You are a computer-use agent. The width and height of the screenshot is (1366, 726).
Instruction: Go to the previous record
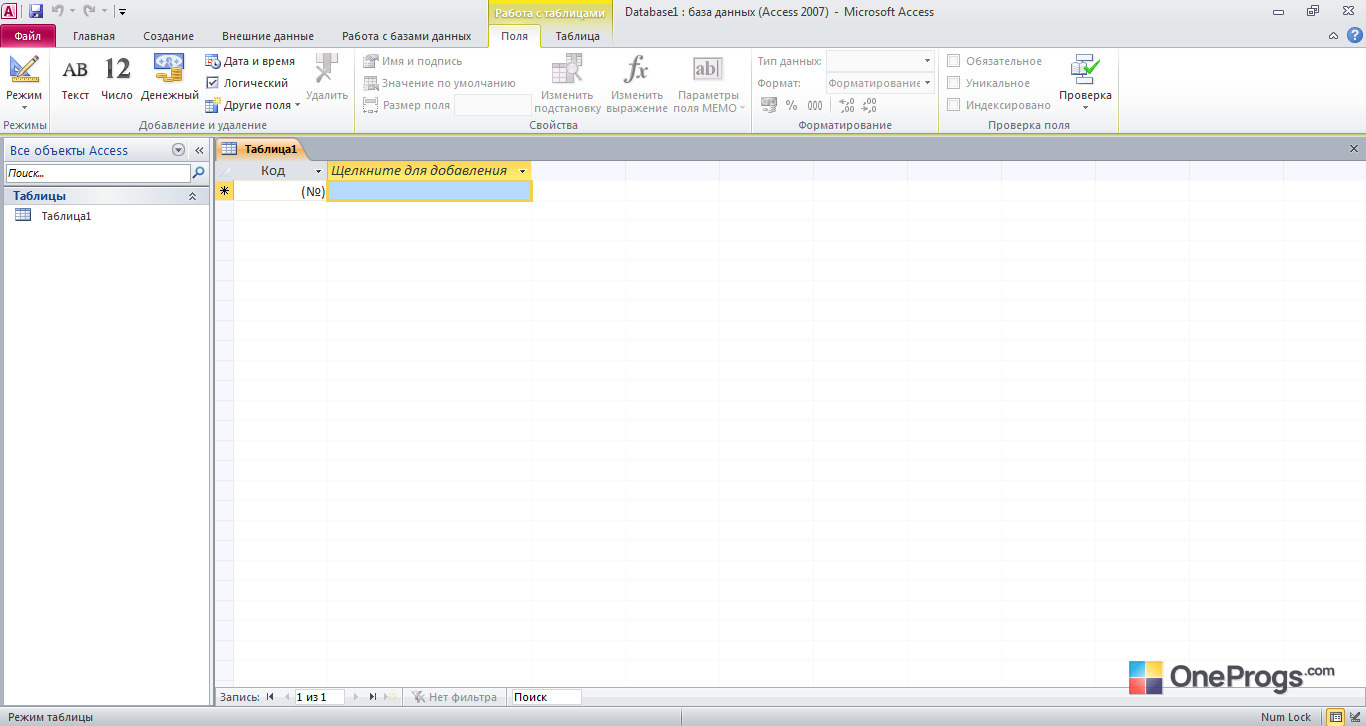(287, 697)
